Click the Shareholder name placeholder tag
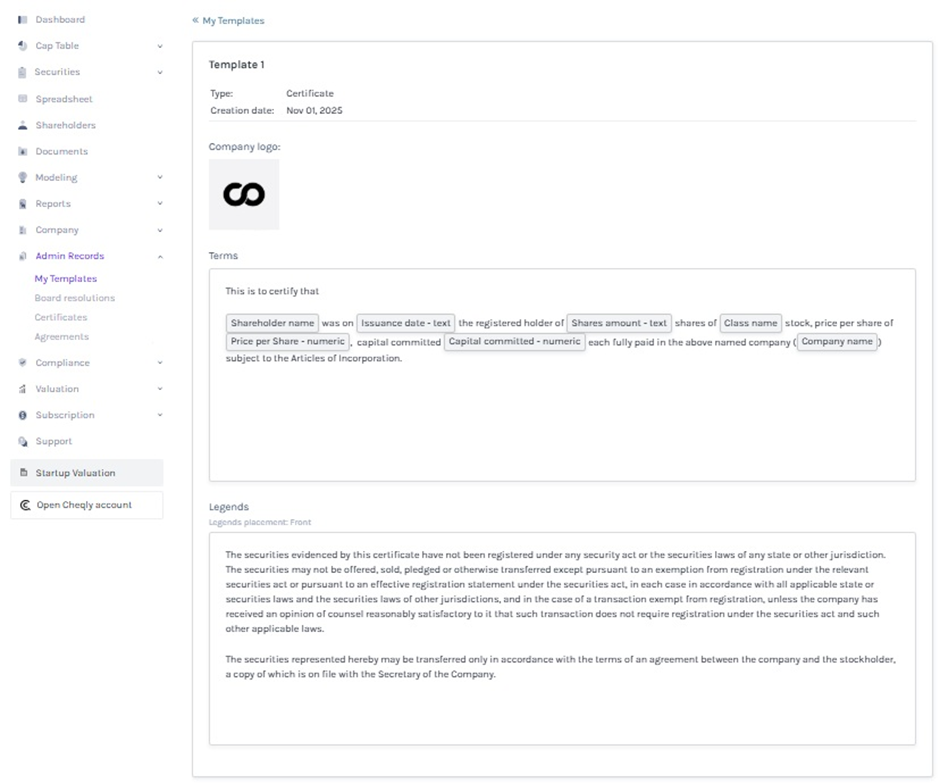The image size is (940, 783). [x=272, y=323]
